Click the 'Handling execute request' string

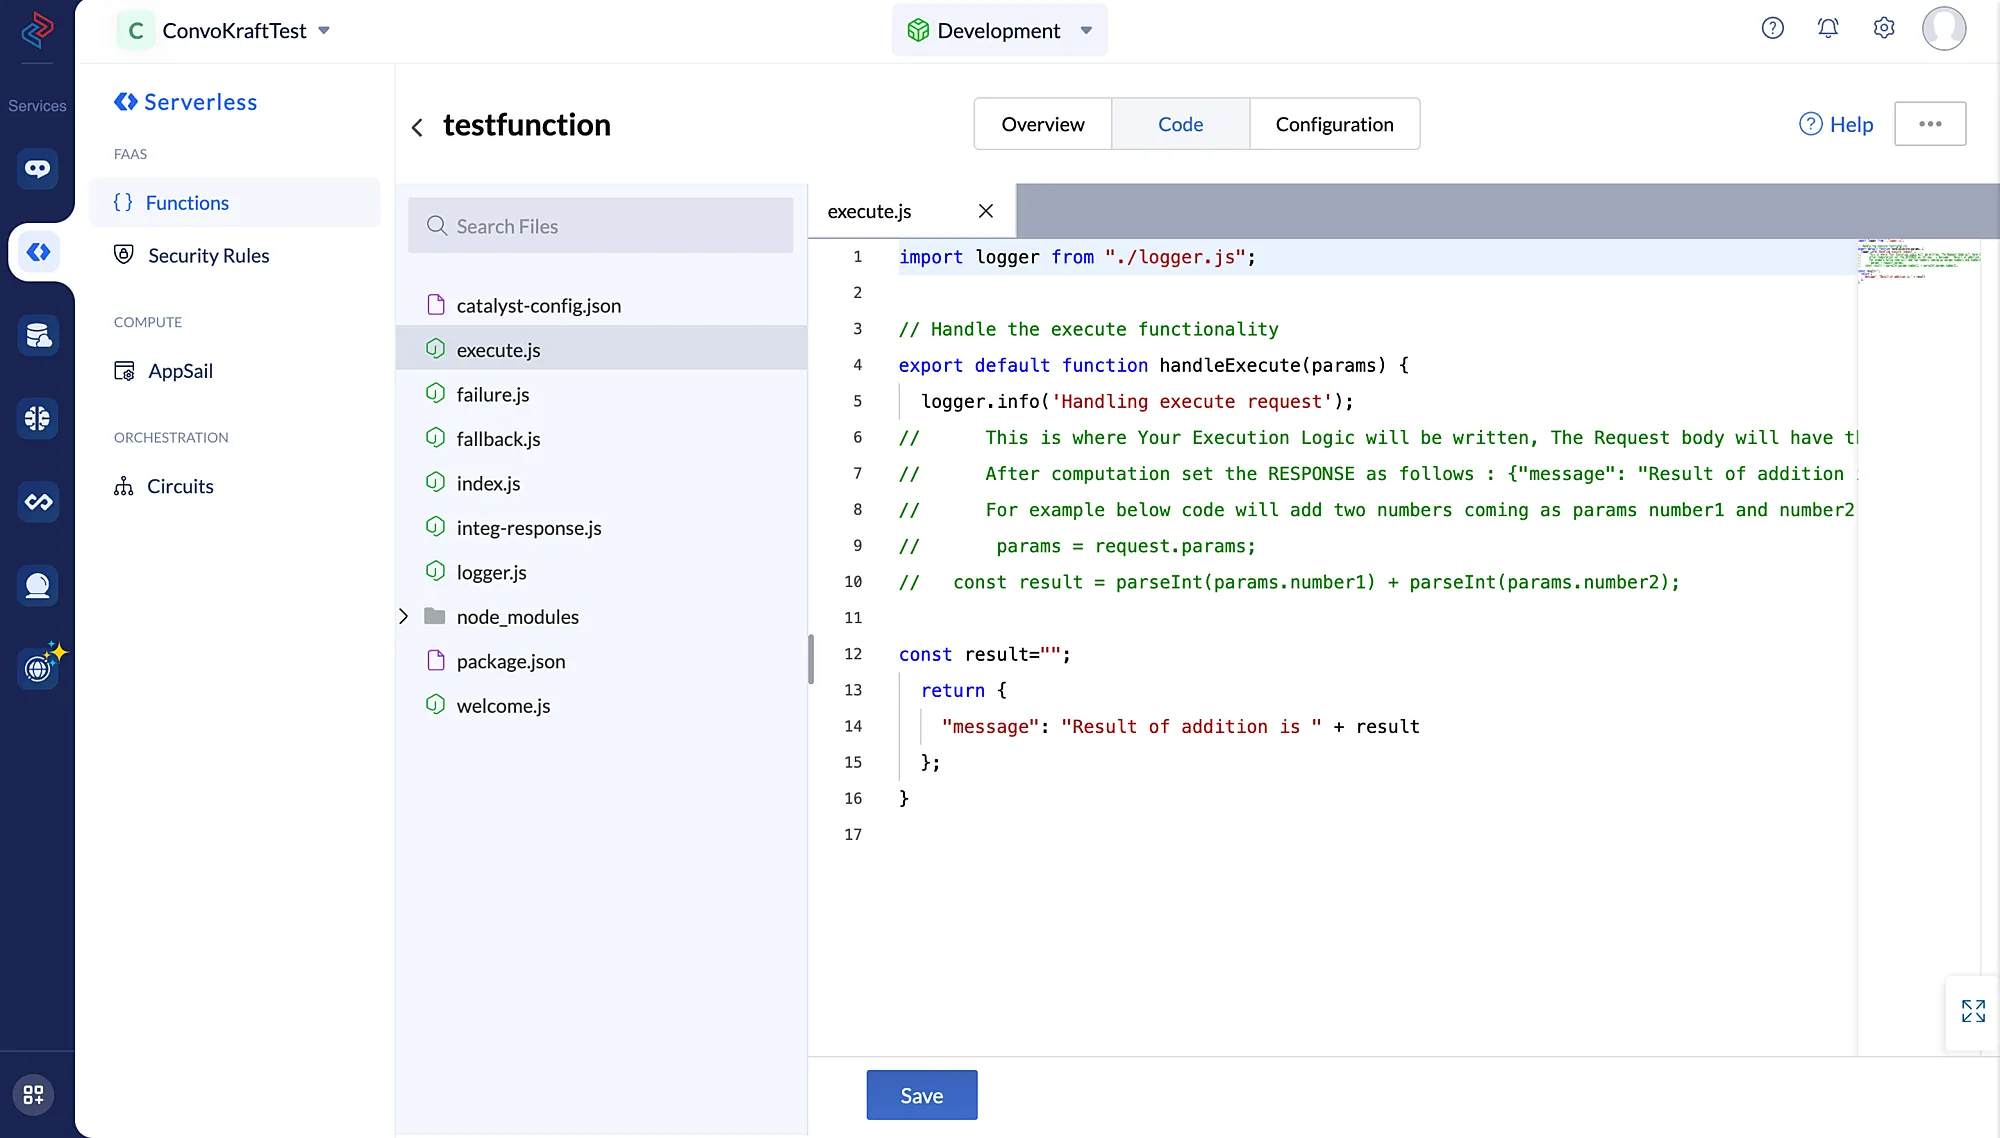click(x=1191, y=401)
